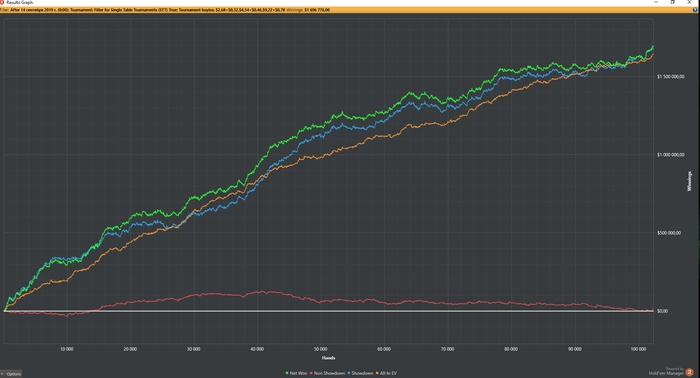Click the info icon in filter bar

pos(695,10)
